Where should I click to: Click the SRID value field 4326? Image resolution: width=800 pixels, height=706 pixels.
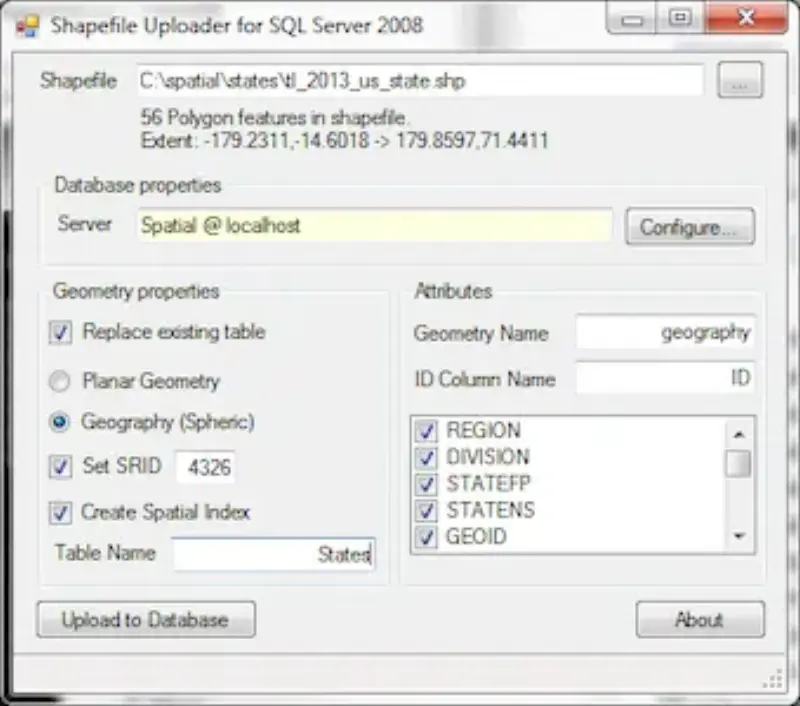pos(206,466)
